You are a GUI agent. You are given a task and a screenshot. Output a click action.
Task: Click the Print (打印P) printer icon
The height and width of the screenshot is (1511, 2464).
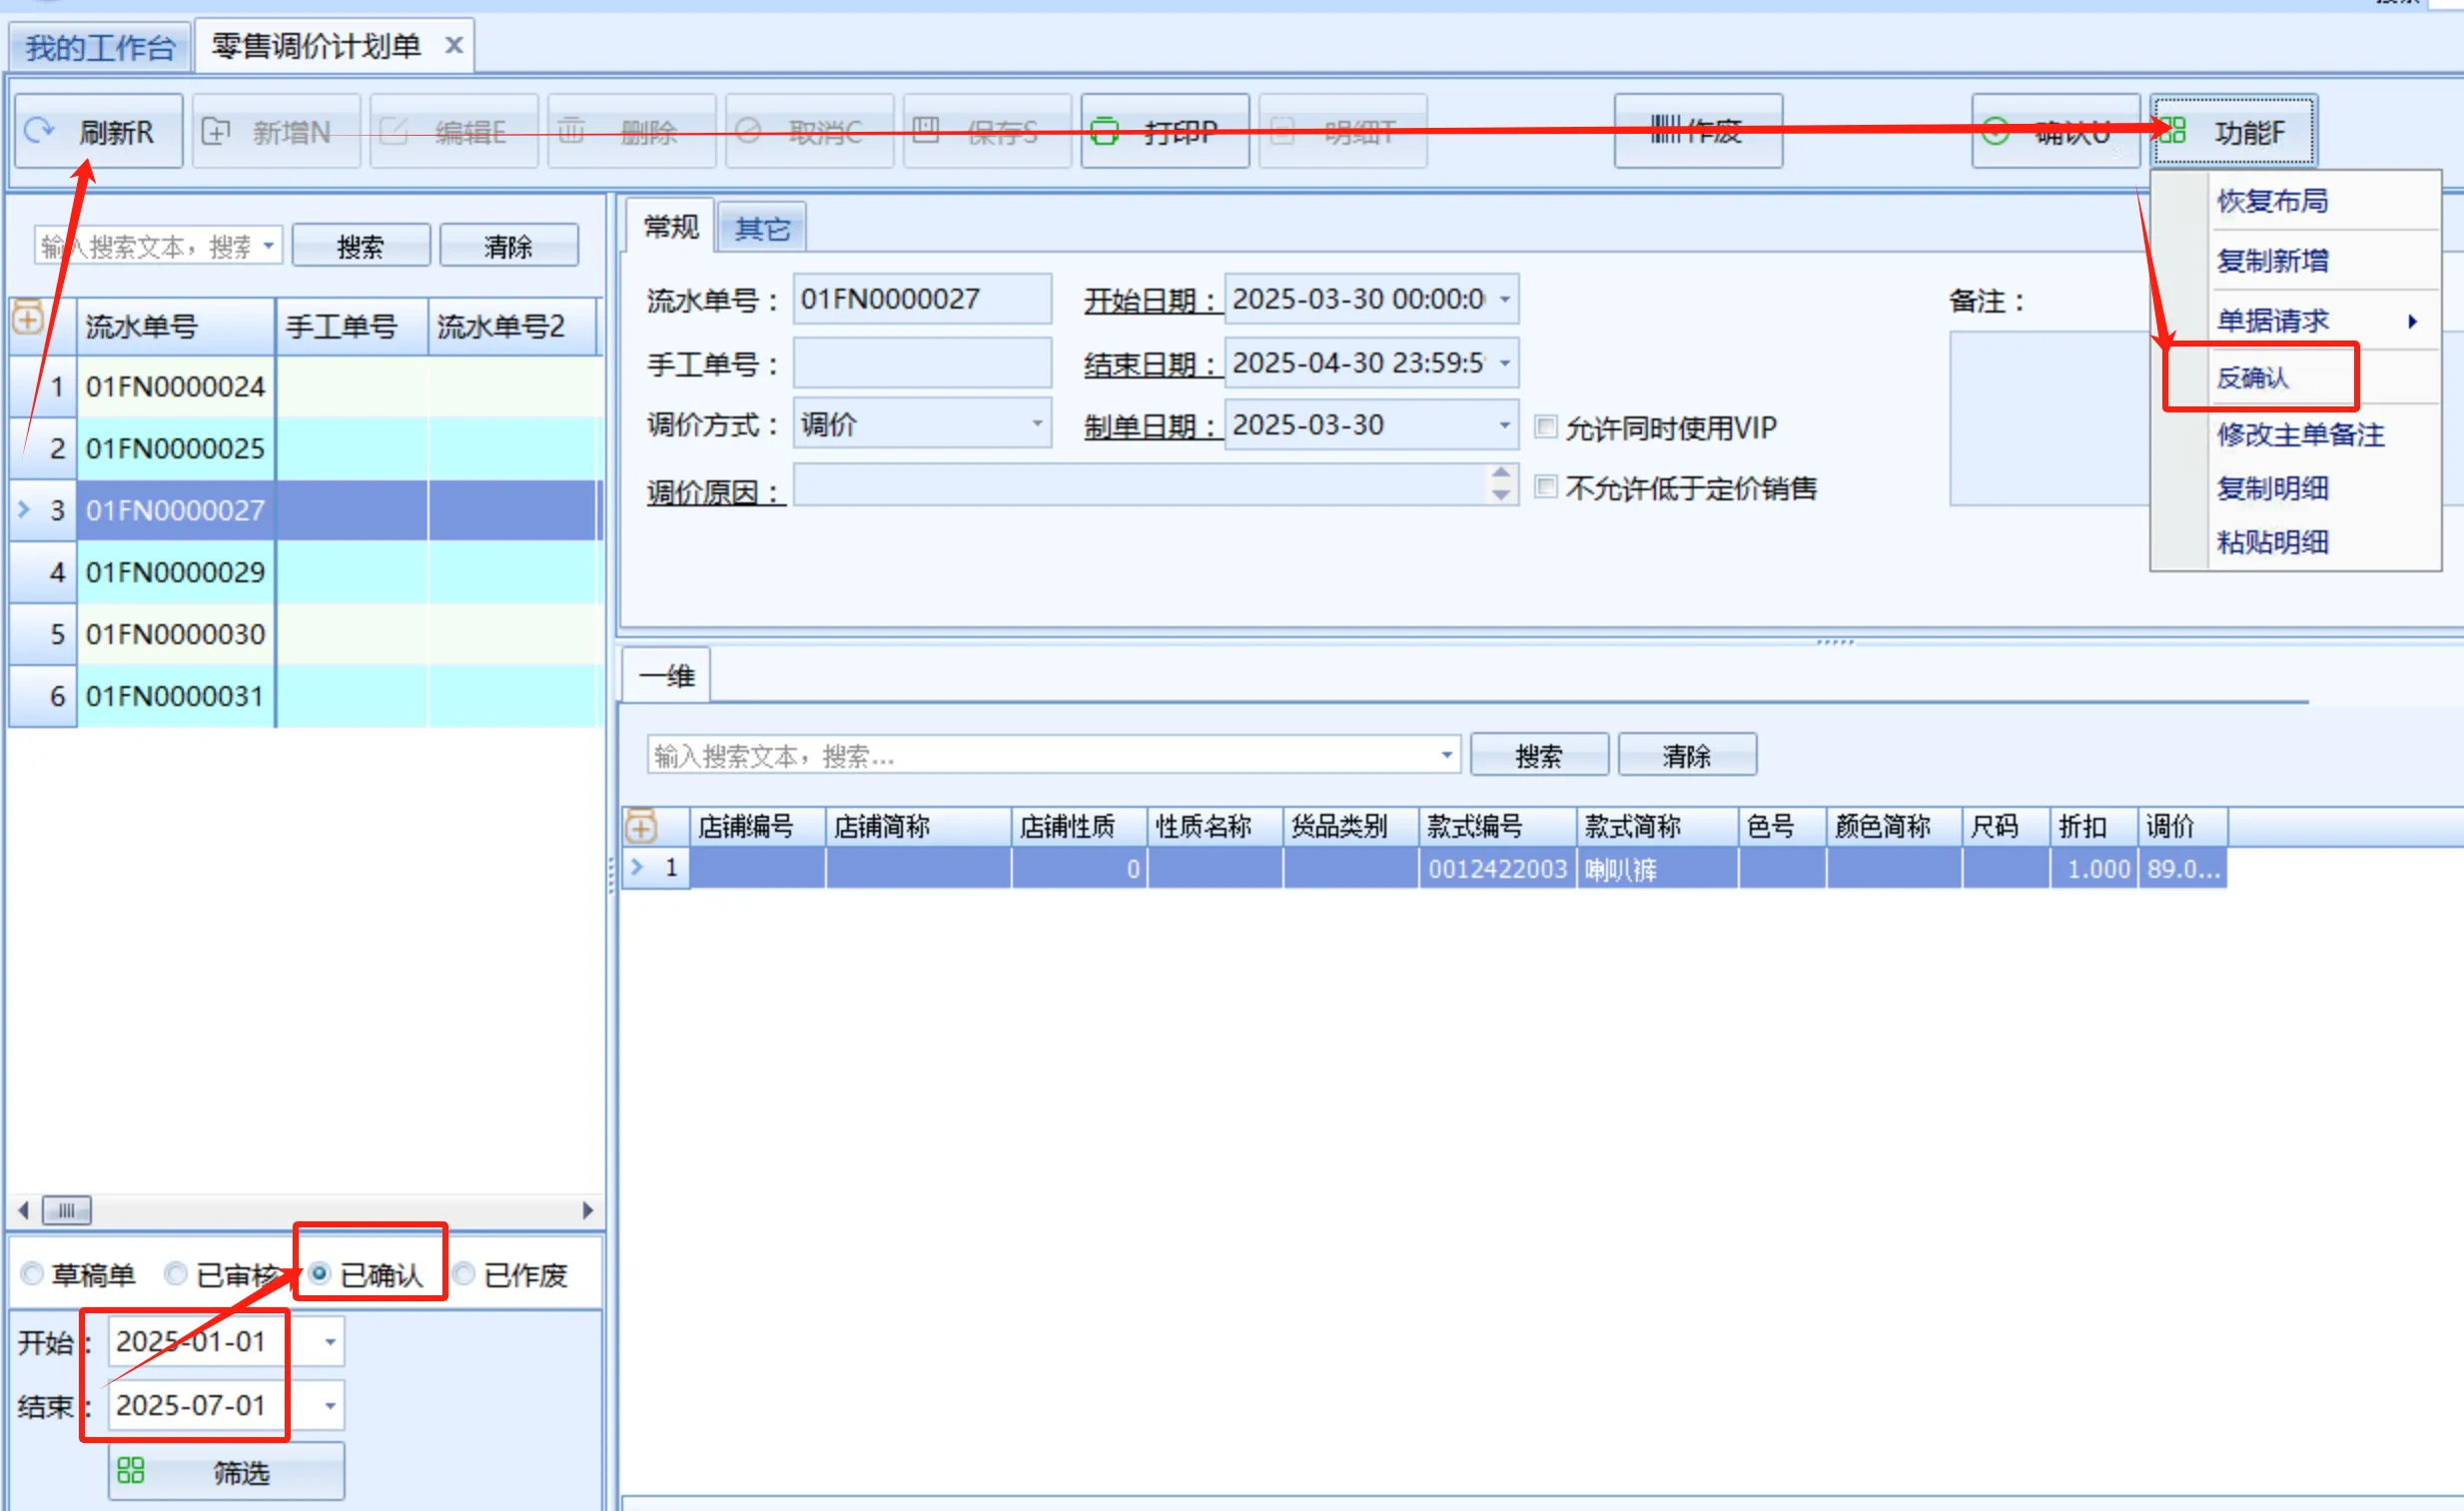1104,131
